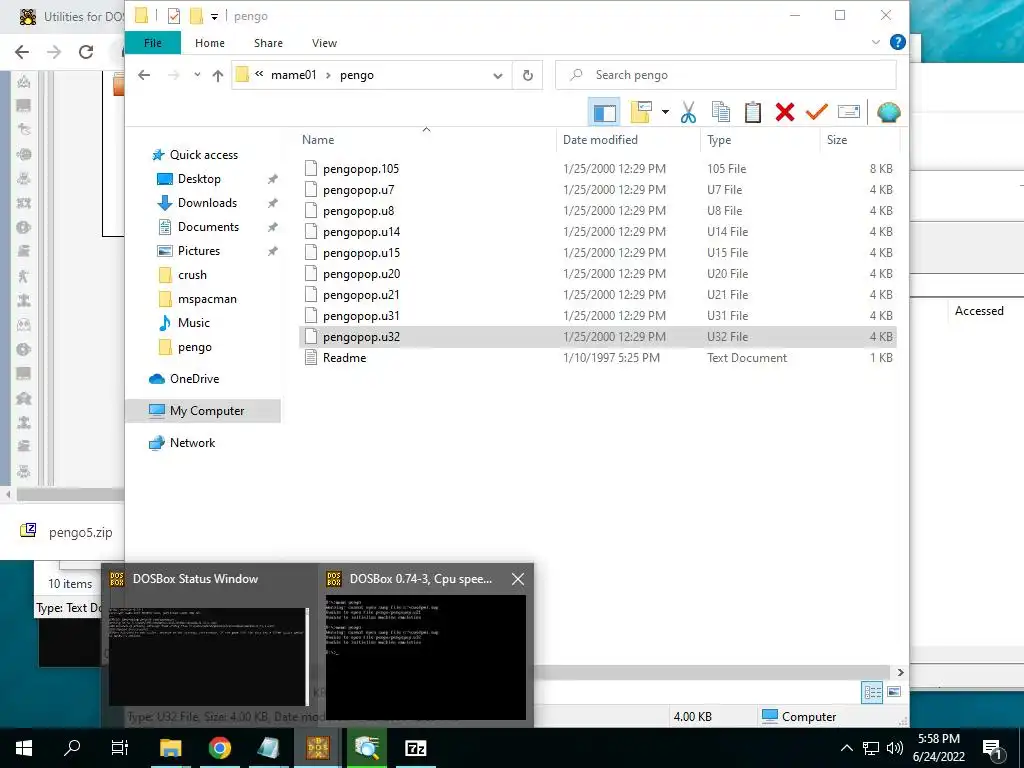Viewport: 1024px width, 768px height.
Task: Select file pengopop.u15
Action: (x=361, y=253)
